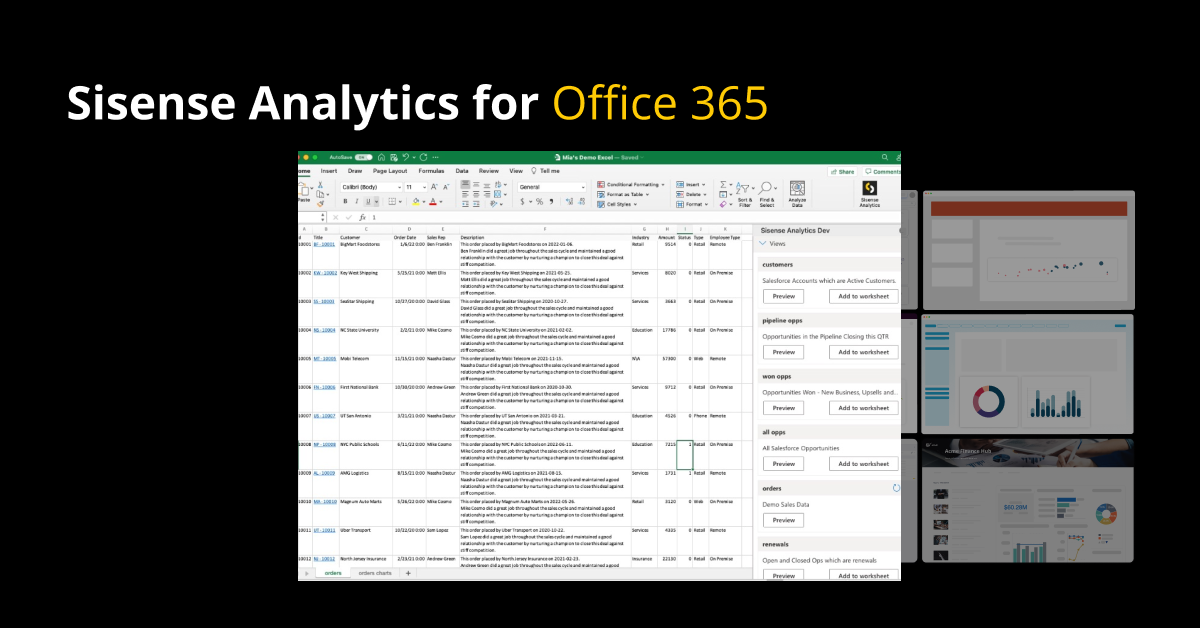The image size is (1200, 628).
Task: Open the BF - 10001 title link
Action: point(322,243)
